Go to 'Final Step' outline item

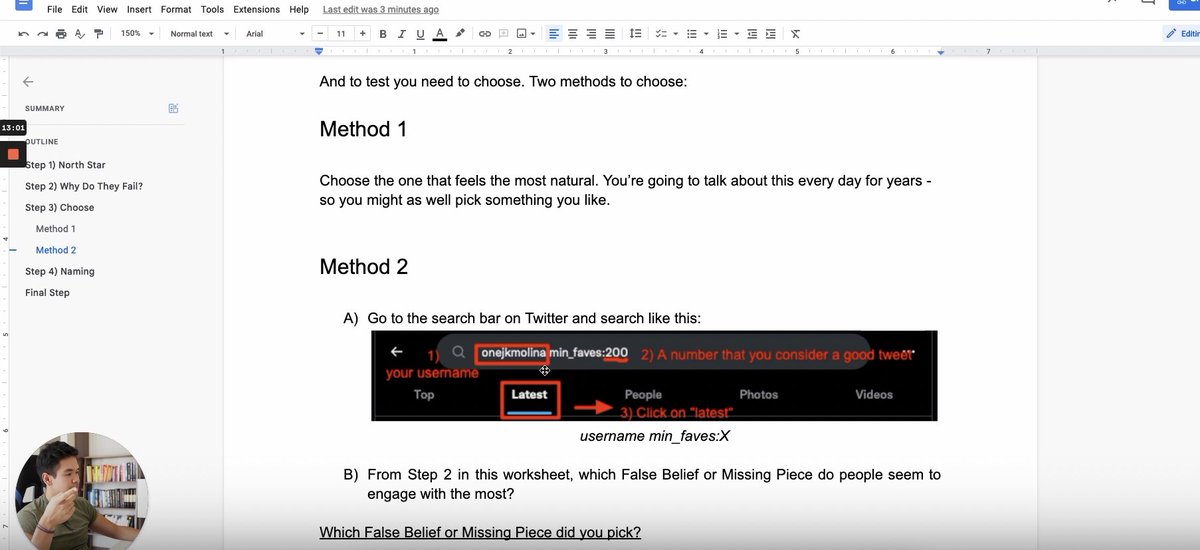click(47, 293)
